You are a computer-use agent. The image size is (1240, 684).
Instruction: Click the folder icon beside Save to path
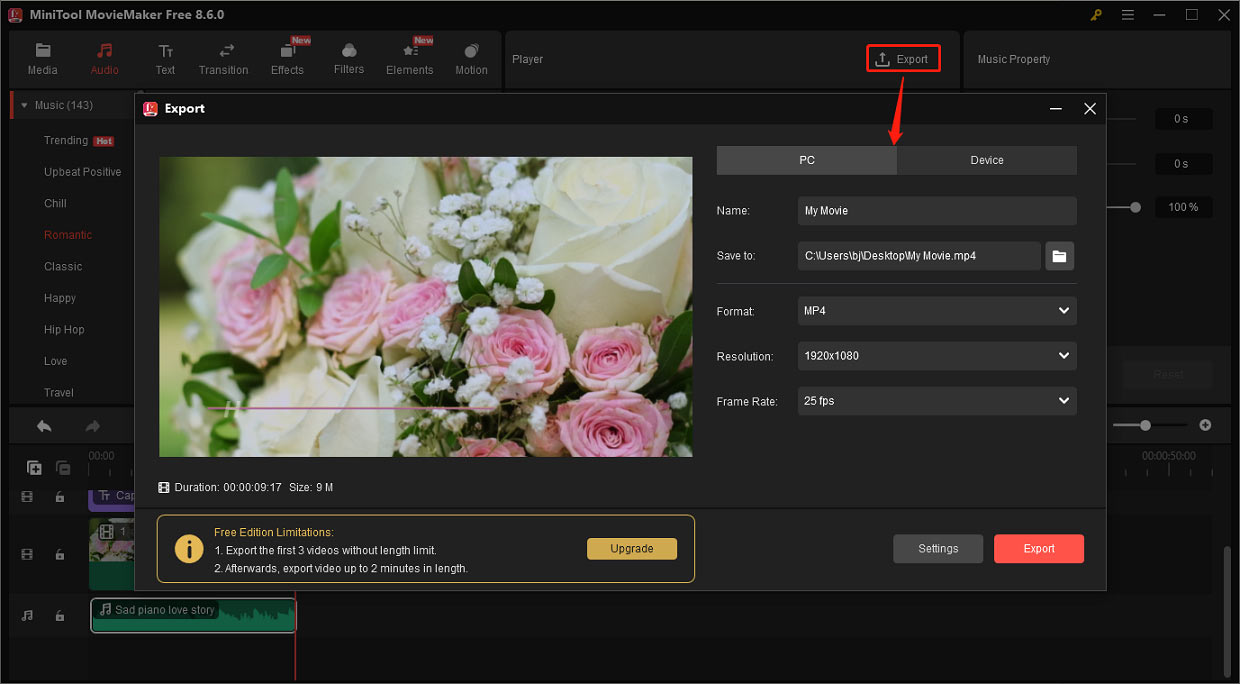click(1060, 256)
